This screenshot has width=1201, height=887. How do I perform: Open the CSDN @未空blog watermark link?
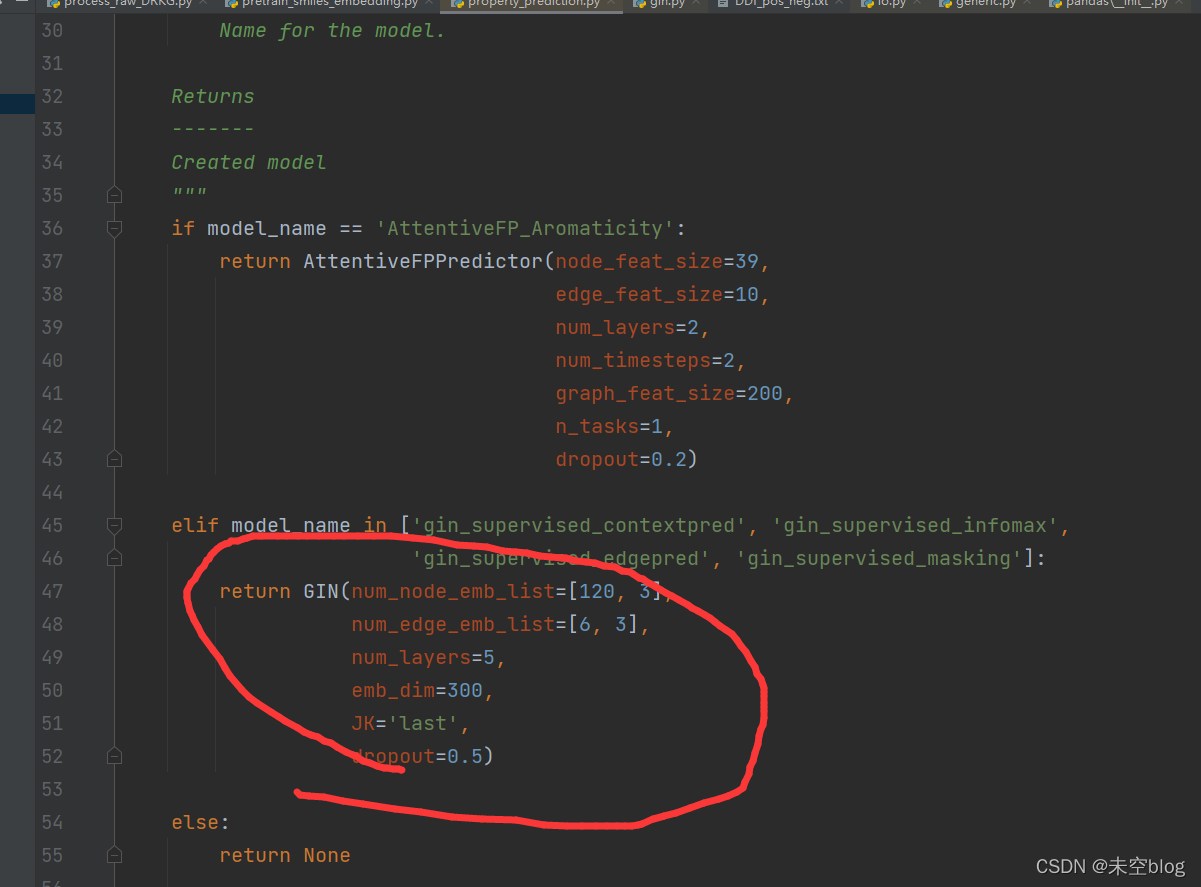1110,866
